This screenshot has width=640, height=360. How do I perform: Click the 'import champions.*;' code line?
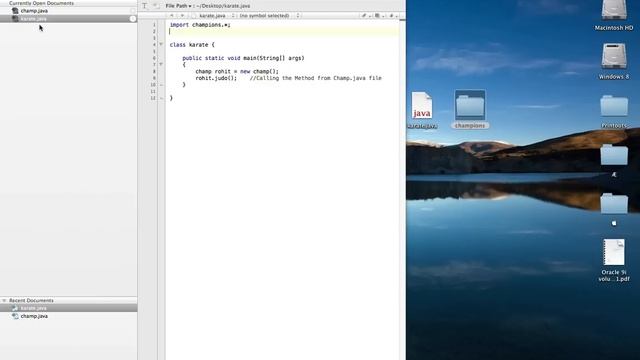coord(200,25)
